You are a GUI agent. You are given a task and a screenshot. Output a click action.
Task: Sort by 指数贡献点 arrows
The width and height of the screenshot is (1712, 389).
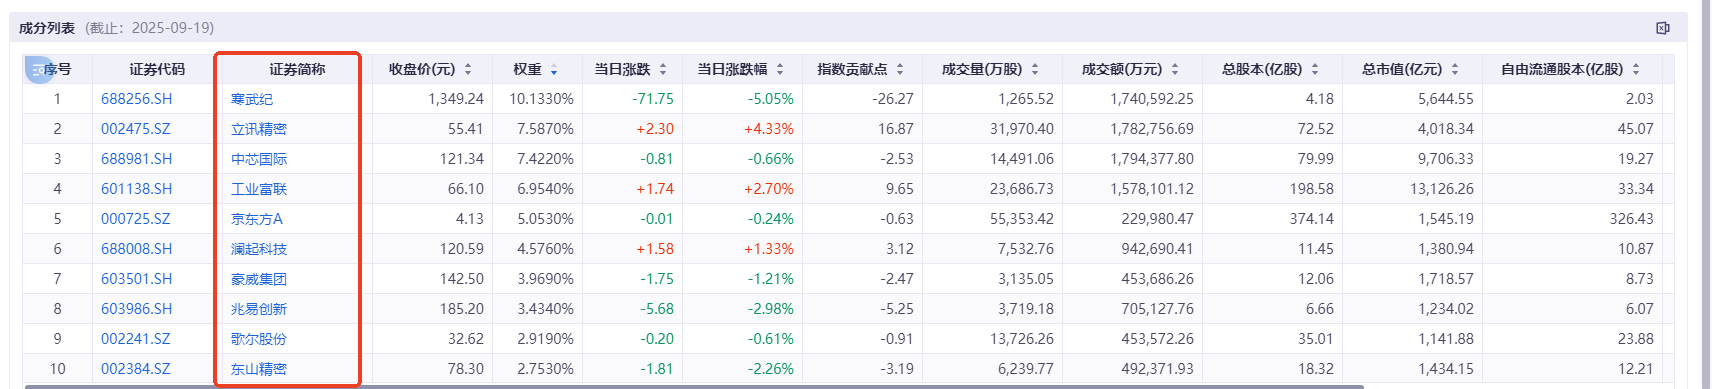click(900, 69)
